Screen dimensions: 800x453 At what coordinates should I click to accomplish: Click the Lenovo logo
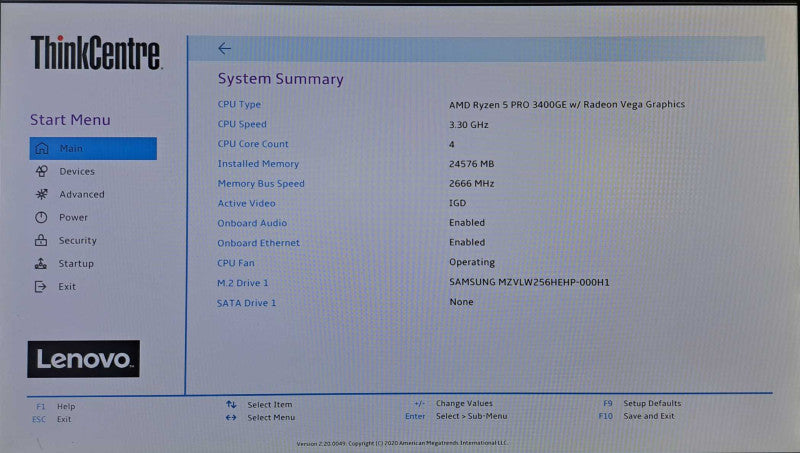click(83, 359)
